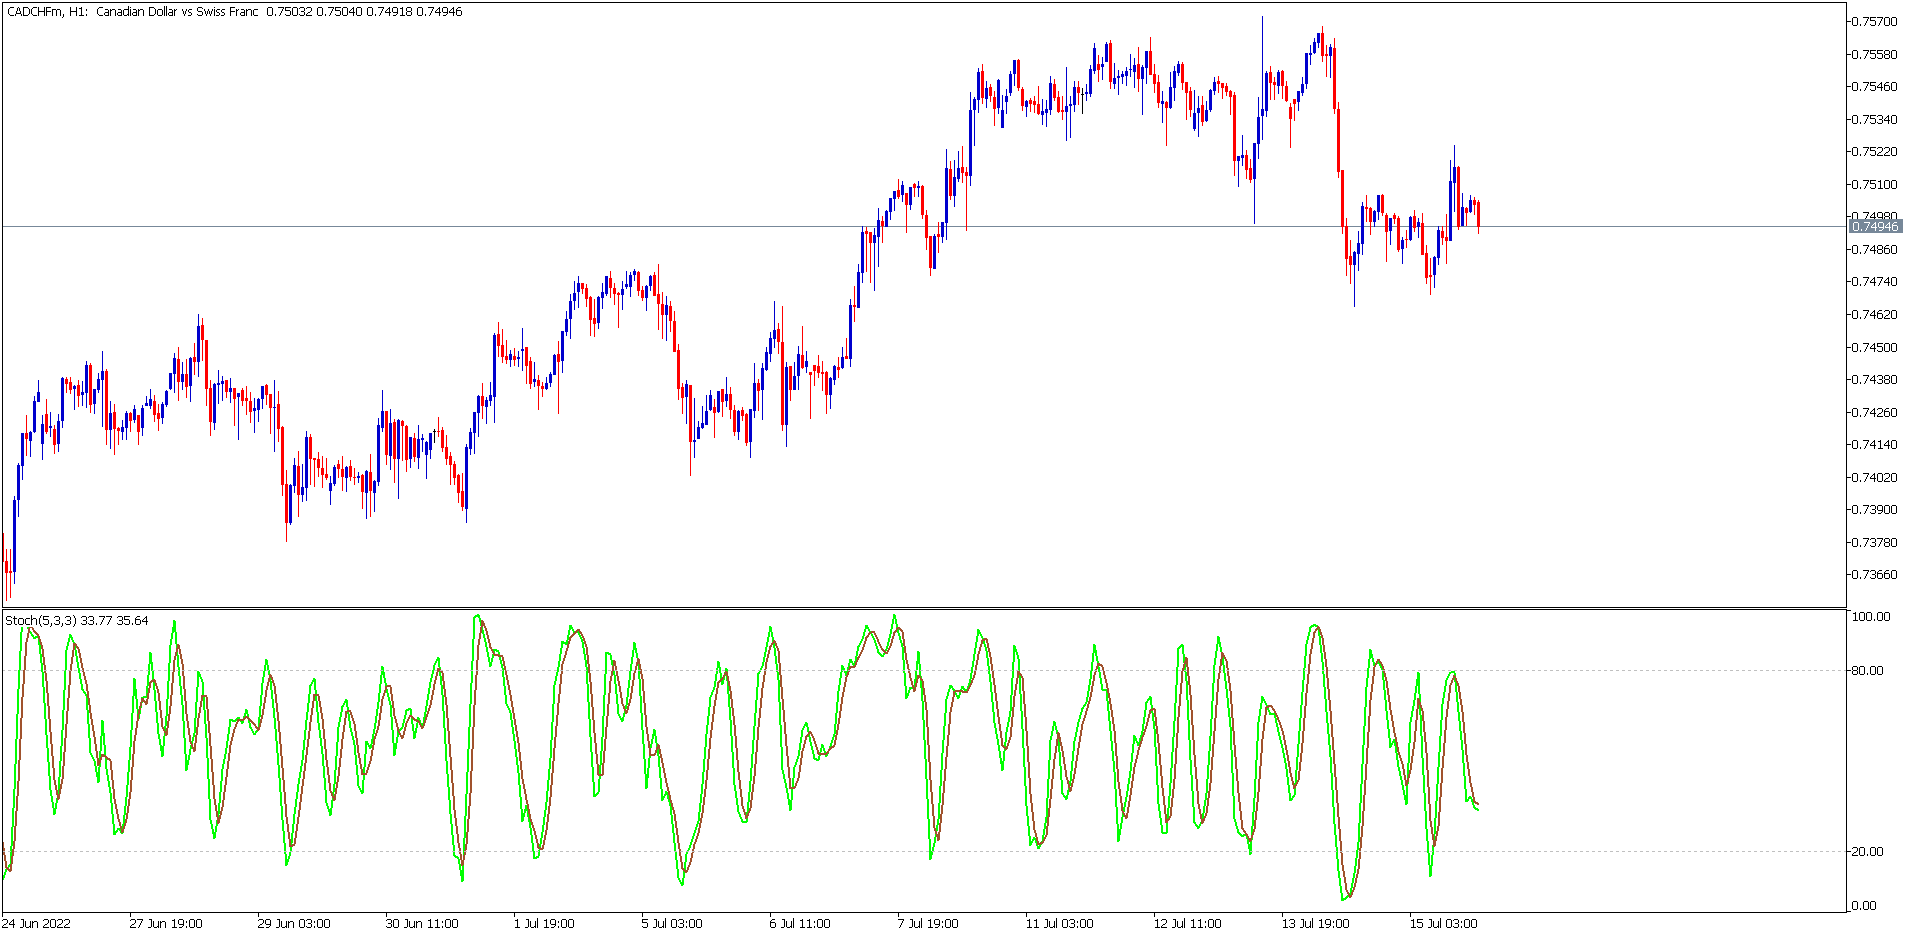Image resolution: width=1916 pixels, height=936 pixels.
Task: Click the 27 Jun 19:00 time label
Action: (x=166, y=924)
